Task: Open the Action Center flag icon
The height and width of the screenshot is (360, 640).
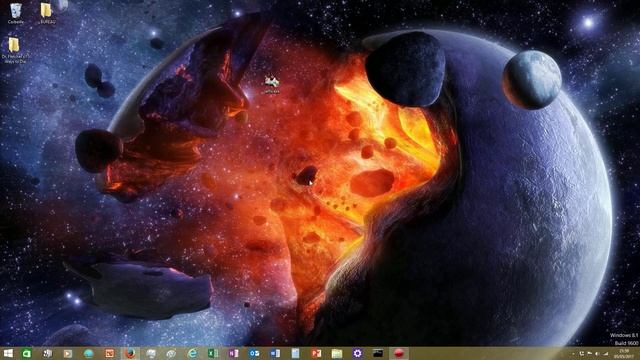Action: click(590, 354)
